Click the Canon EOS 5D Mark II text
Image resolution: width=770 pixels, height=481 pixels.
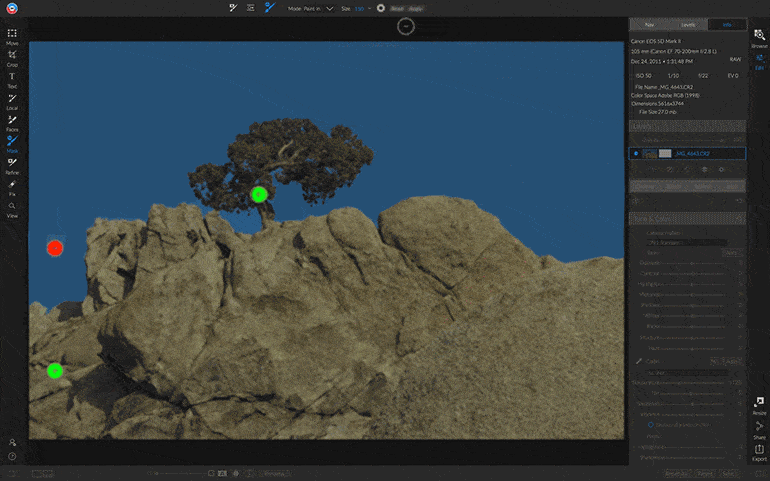[x=656, y=41]
